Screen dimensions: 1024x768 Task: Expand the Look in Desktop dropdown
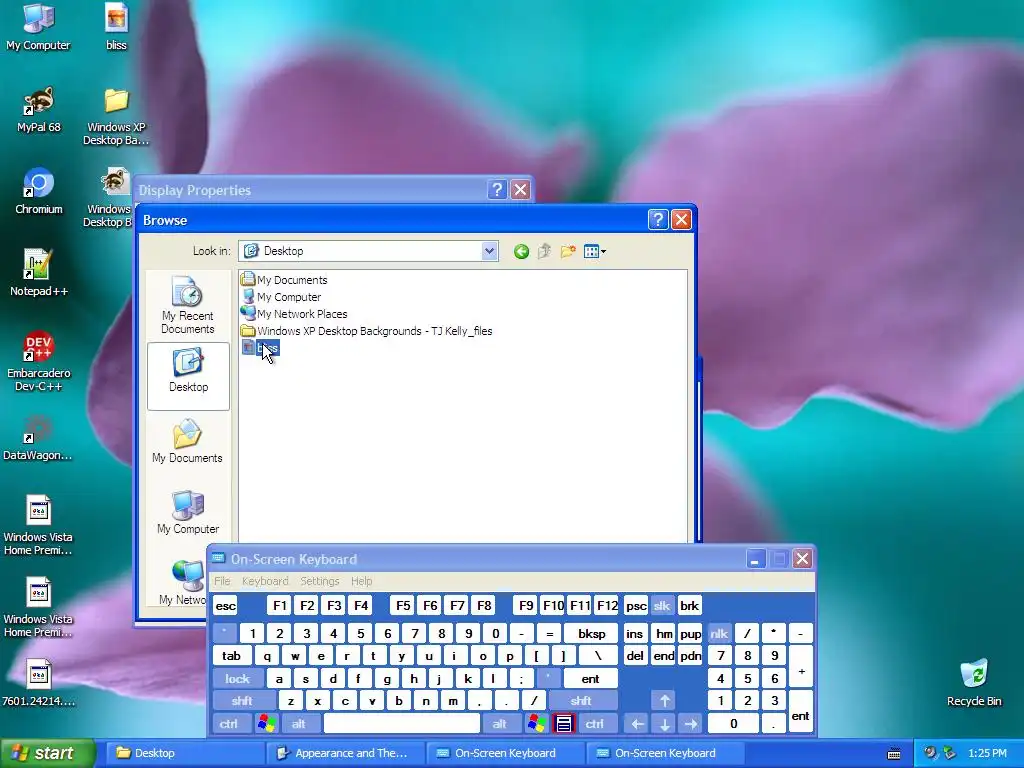pos(489,251)
